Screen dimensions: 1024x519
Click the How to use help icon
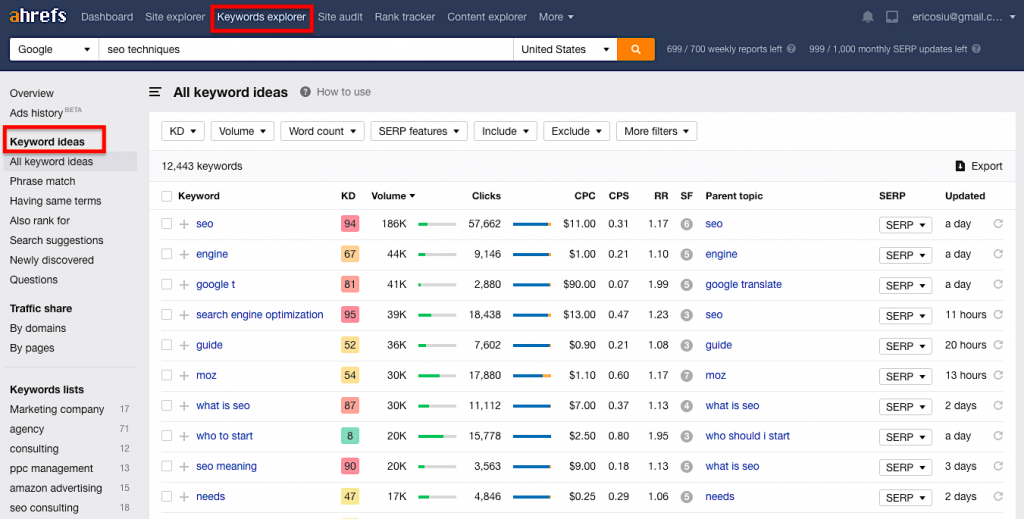point(305,92)
